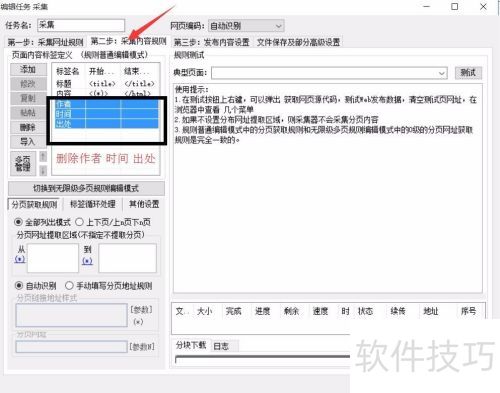This screenshot has height=393, width=500.
Task: Click the 剩余 column header
Action: (x=291, y=311)
